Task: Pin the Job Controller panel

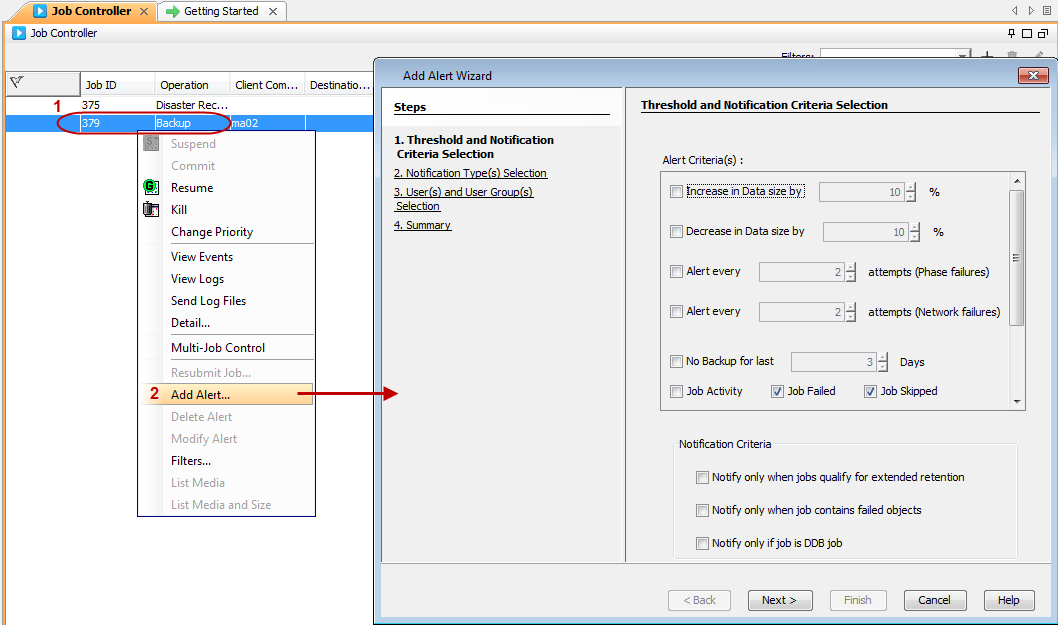Action: pos(1012,33)
